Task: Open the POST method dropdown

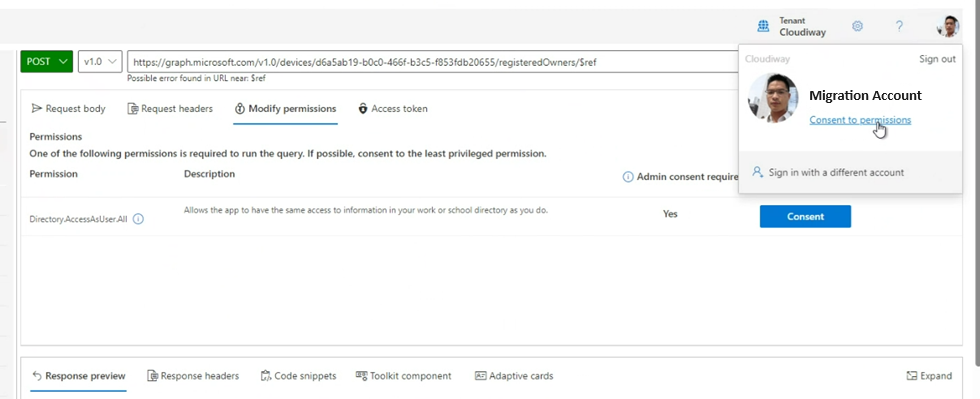Action: pos(47,61)
